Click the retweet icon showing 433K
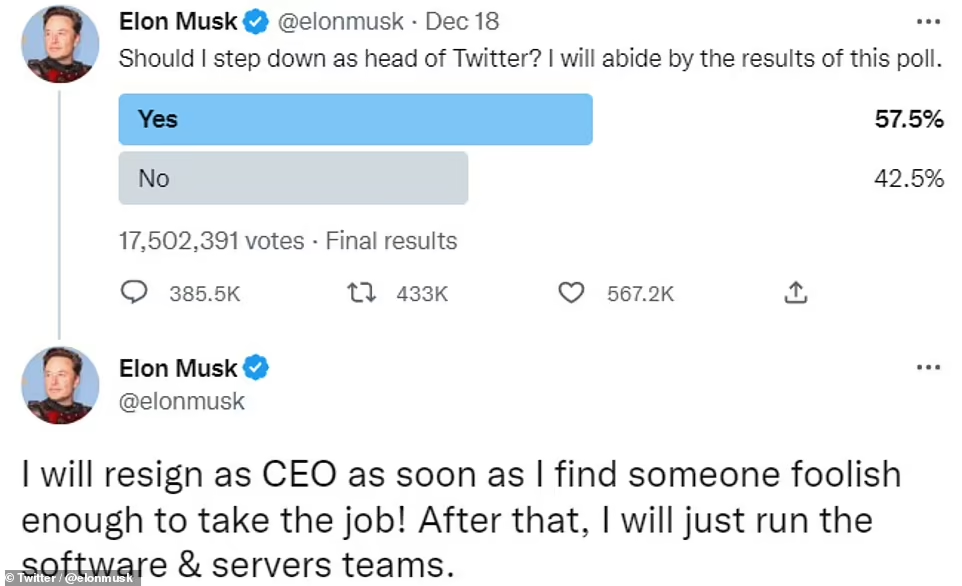Viewport: 962px width, 586px height. pyautogui.click(x=361, y=292)
